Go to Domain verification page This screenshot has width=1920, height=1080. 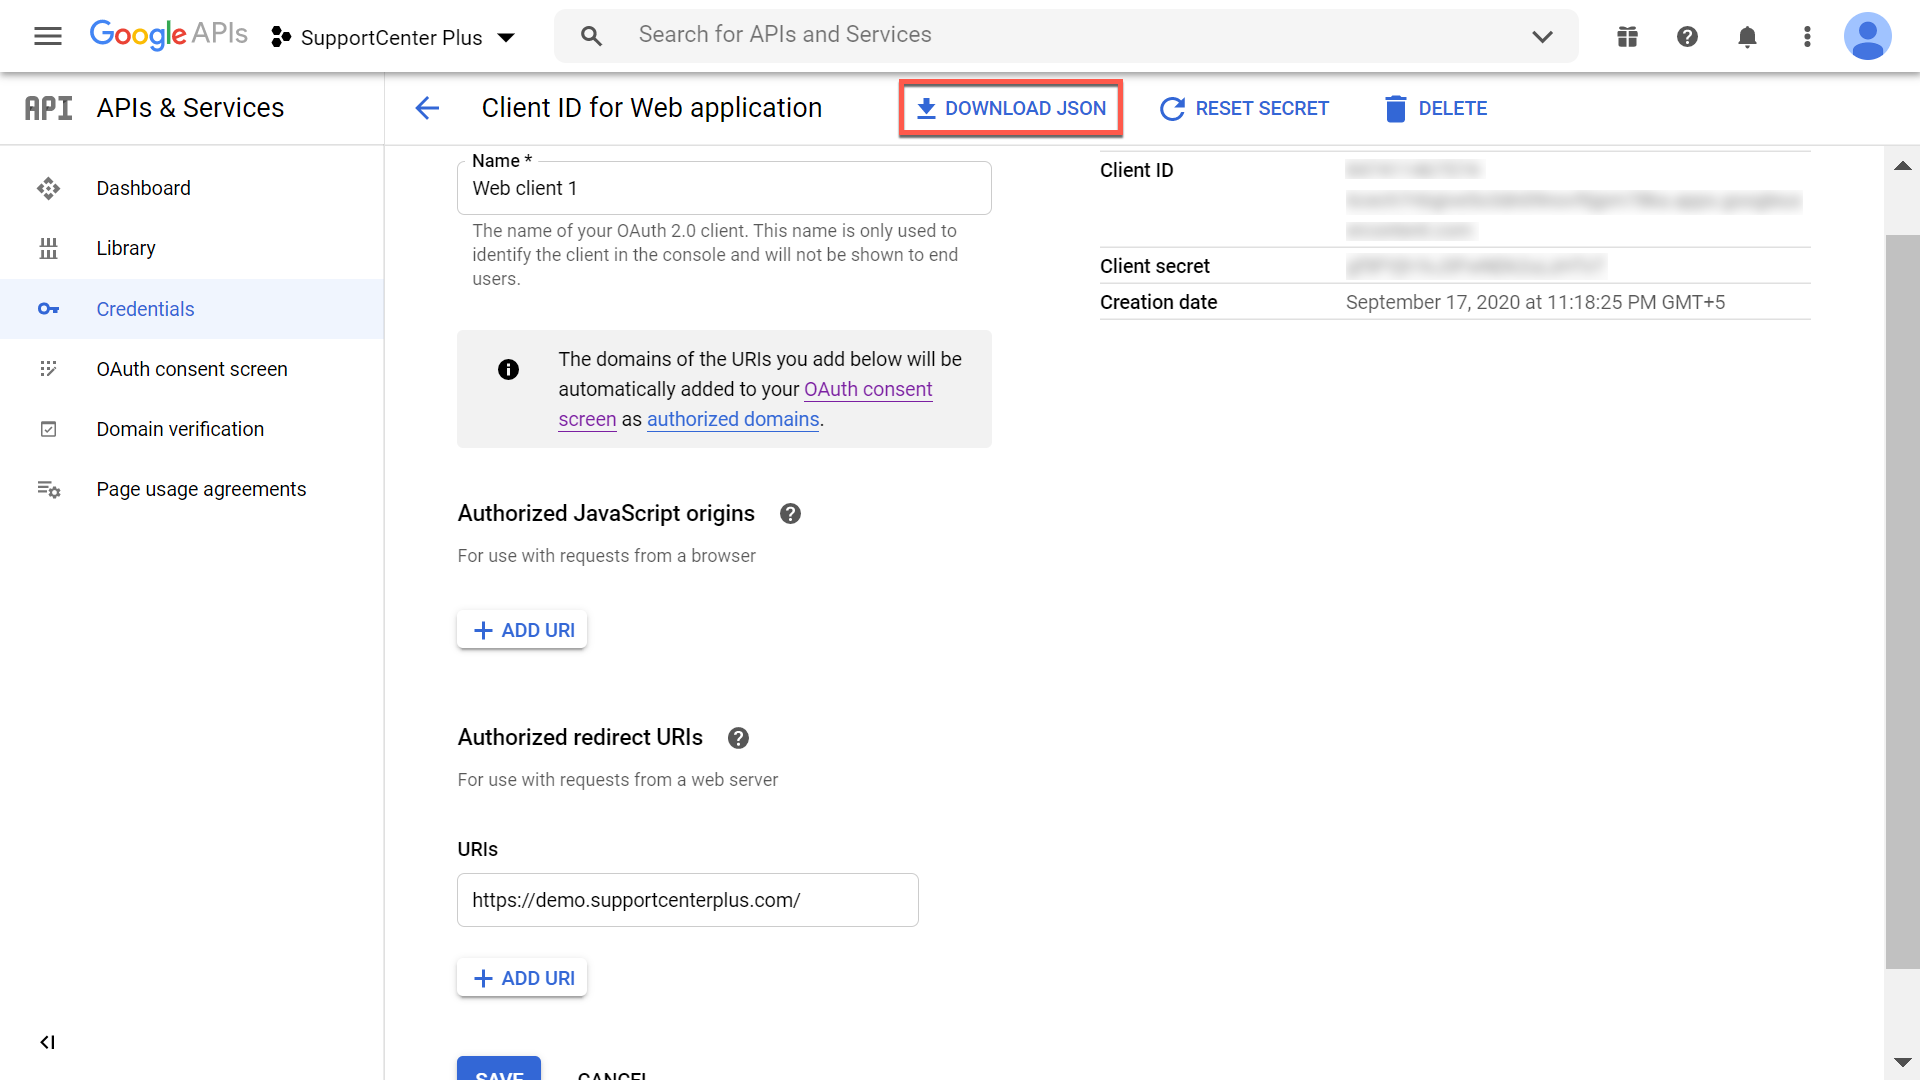pos(180,429)
